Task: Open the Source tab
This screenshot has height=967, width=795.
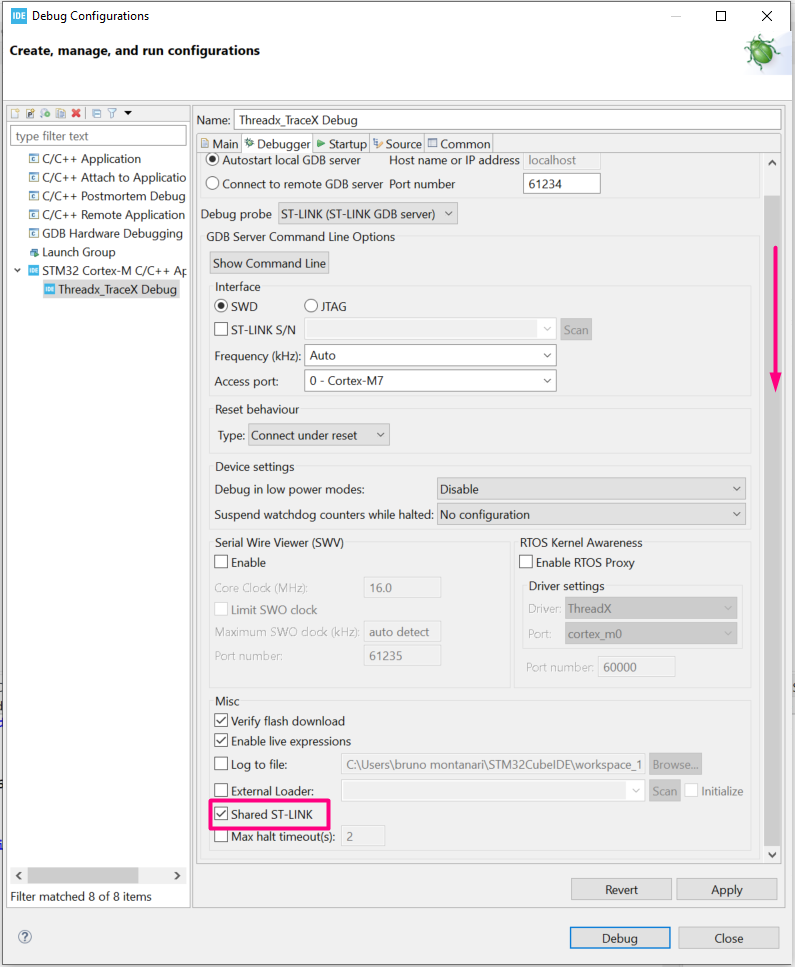Action: [x=397, y=144]
